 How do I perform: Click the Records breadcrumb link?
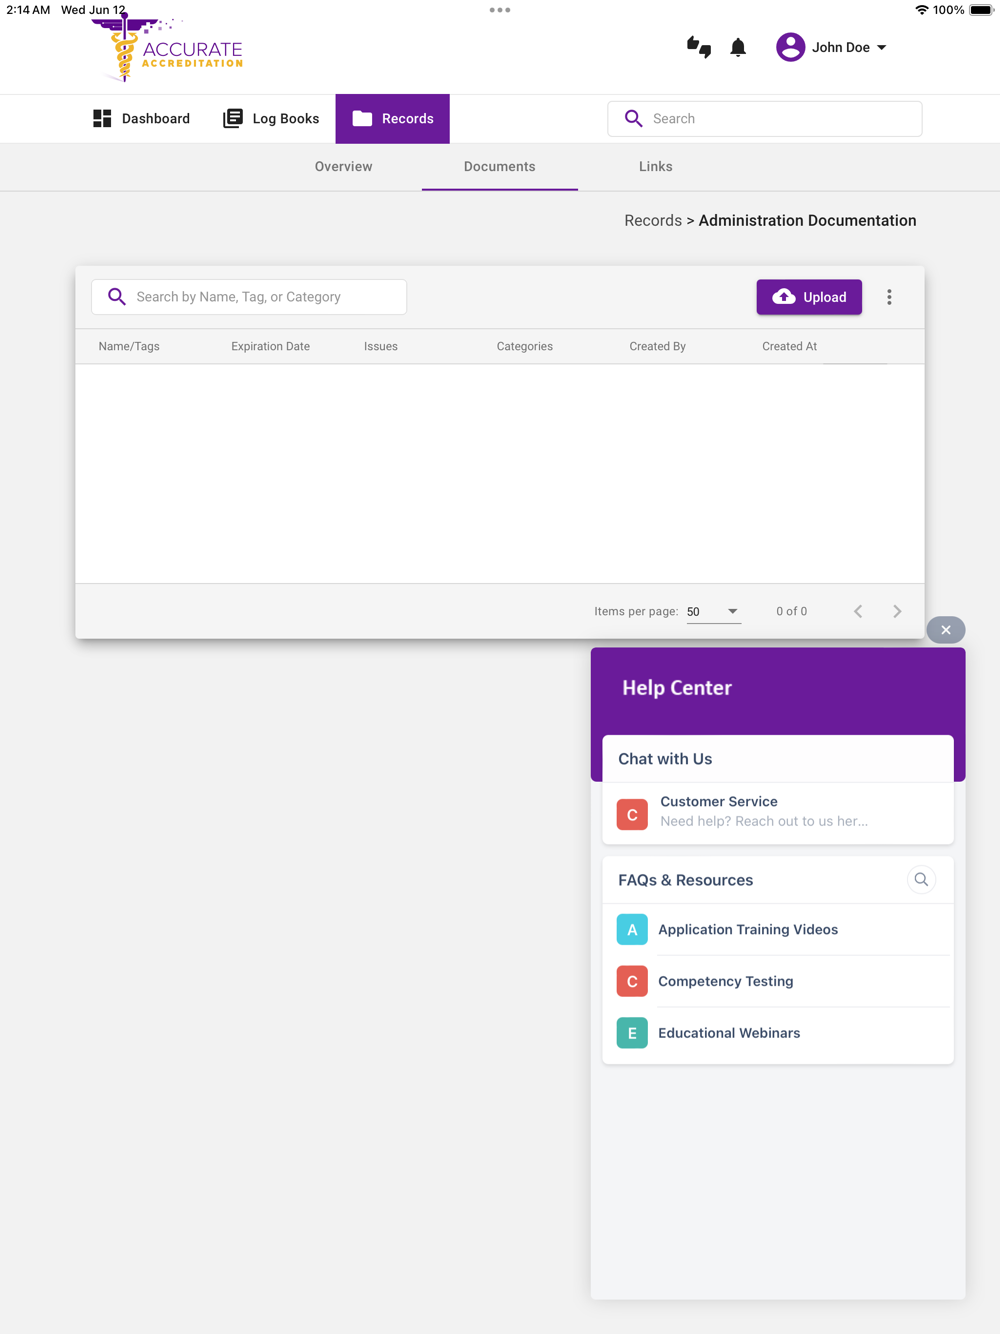tap(653, 221)
